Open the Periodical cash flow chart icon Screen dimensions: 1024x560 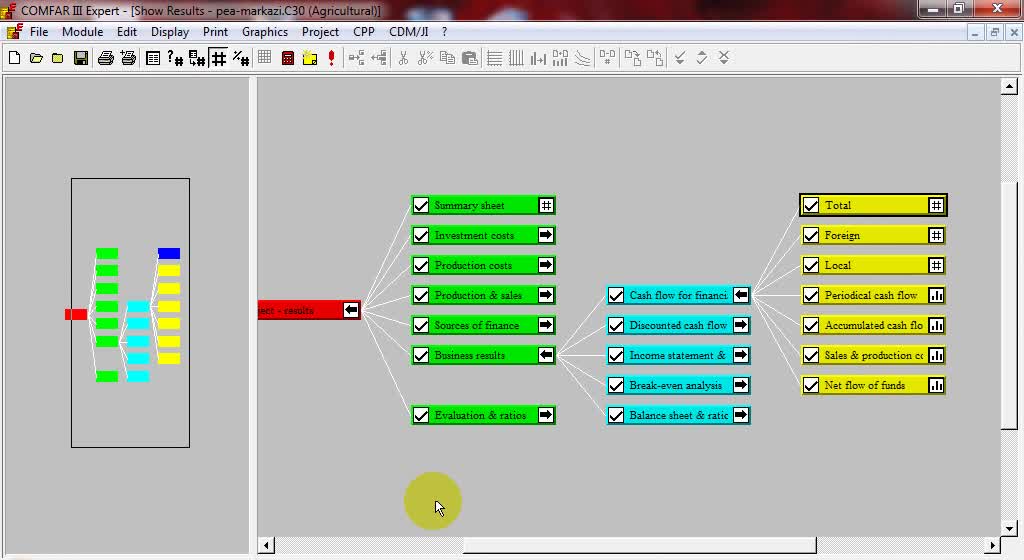pyautogui.click(x=936, y=295)
